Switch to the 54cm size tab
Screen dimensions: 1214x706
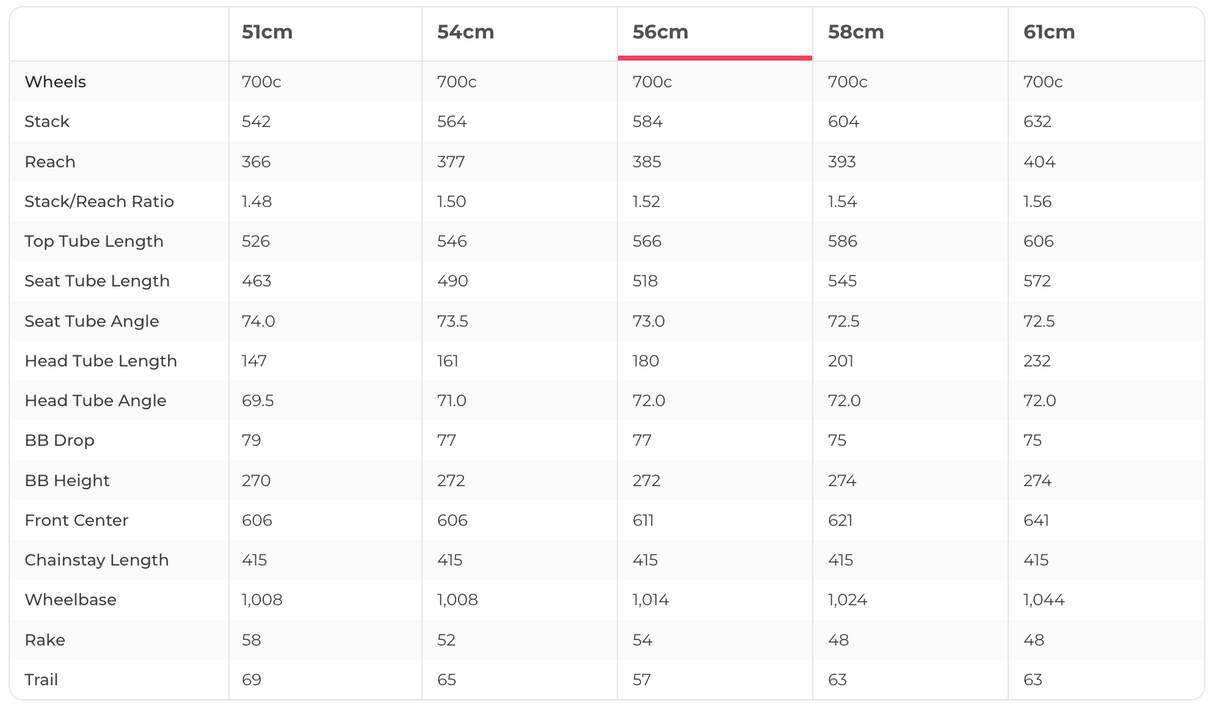coord(465,32)
